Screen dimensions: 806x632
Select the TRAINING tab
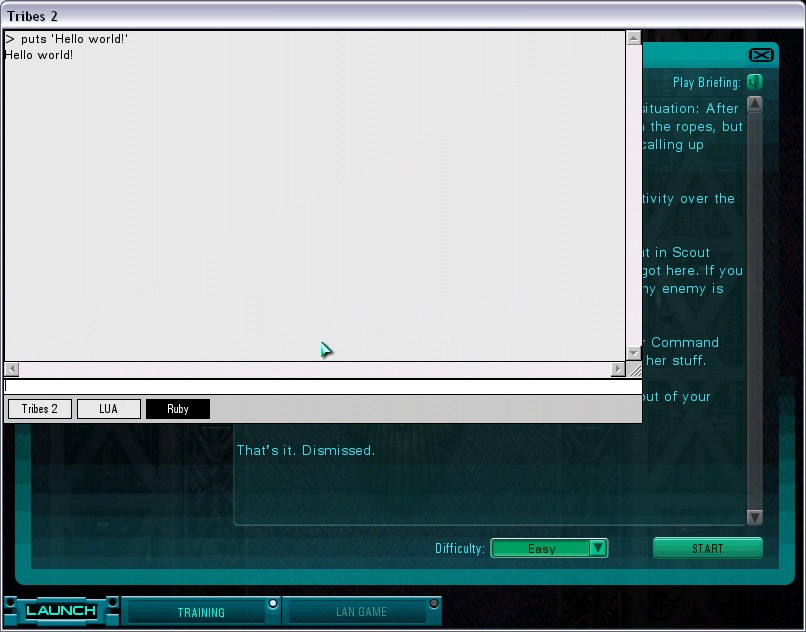[x=201, y=612]
